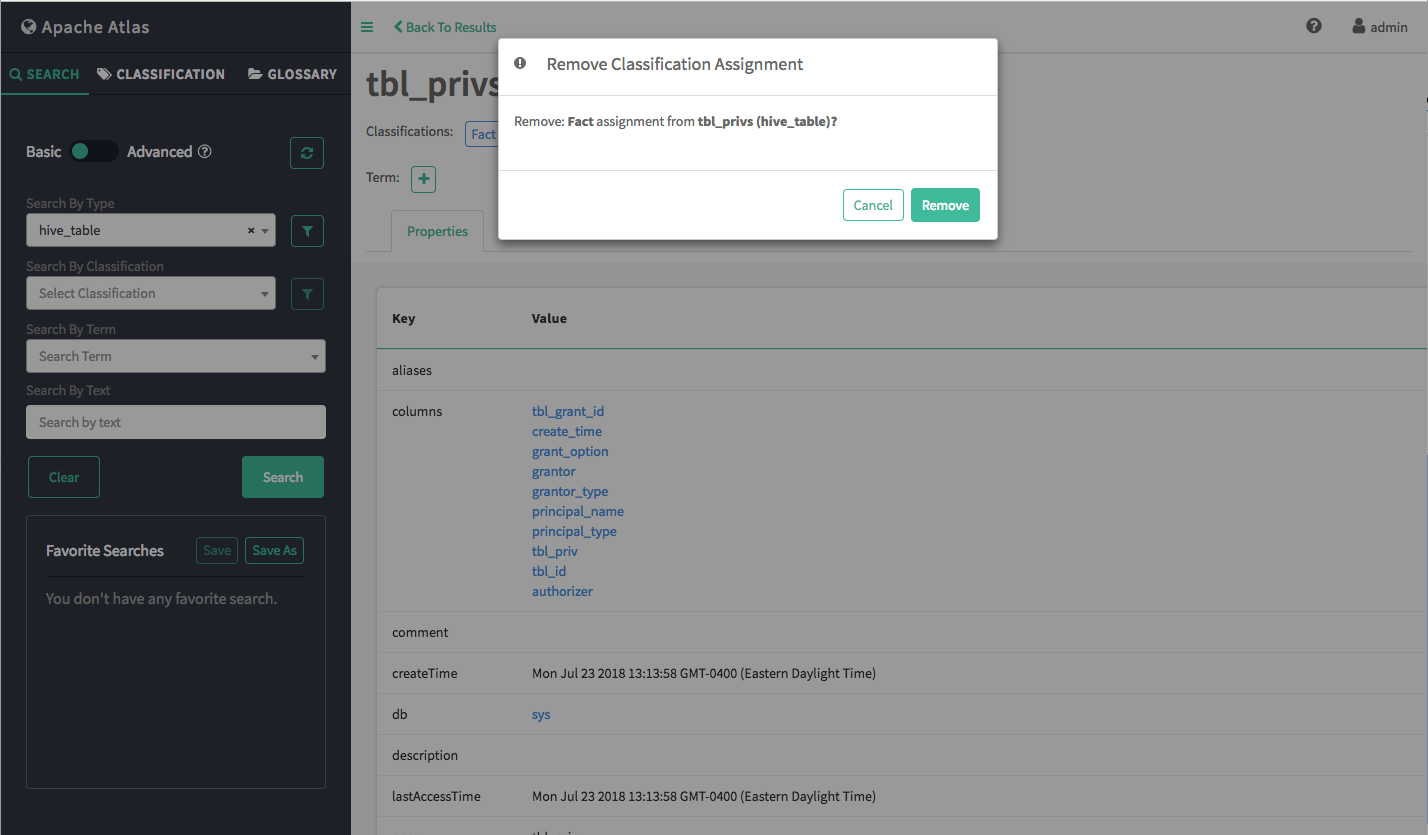1428x835 pixels.
Task: Switch to the GLOSSARY tab
Action: (292, 74)
